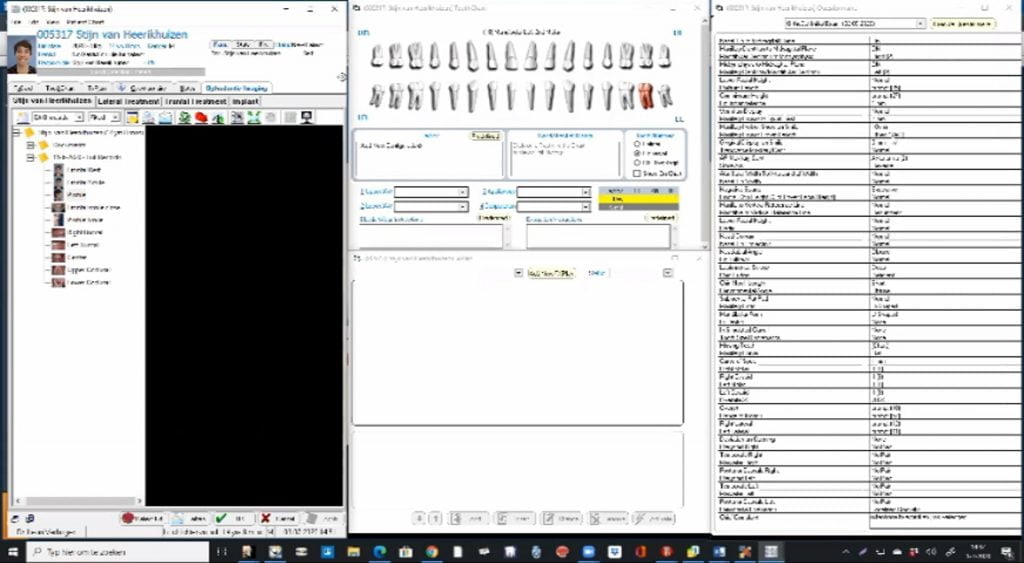Select the Upper Occlusal image thumbnail in tree
The width and height of the screenshot is (1024, 563).
[59, 270]
